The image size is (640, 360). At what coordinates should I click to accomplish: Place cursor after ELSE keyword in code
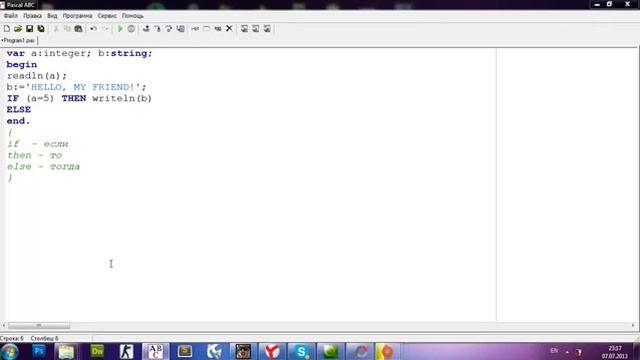pos(32,110)
